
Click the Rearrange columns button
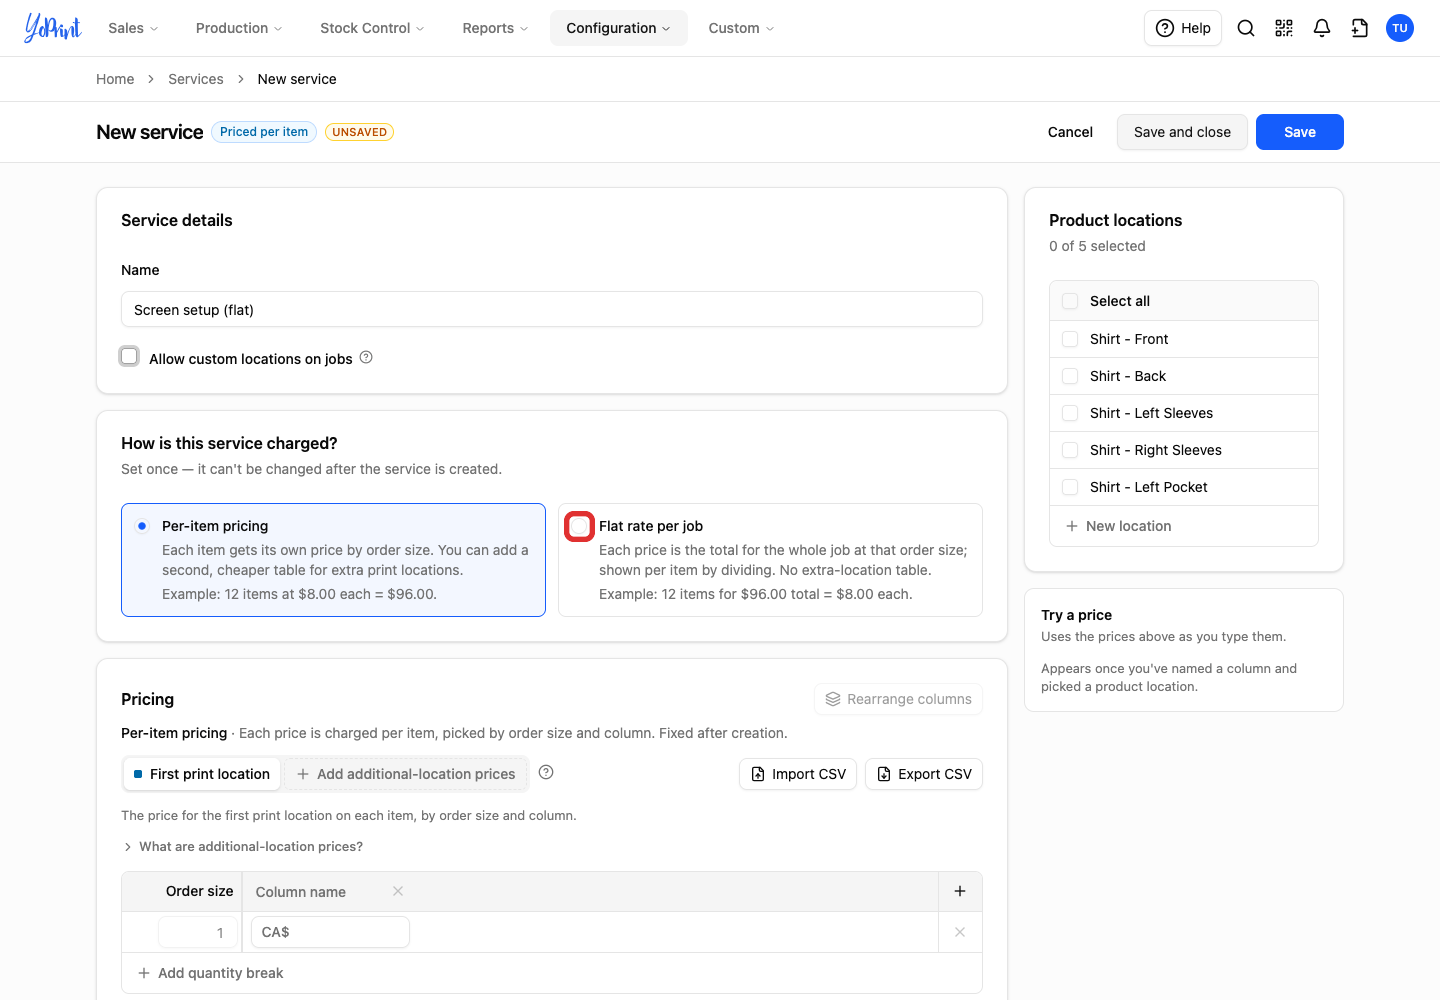click(x=898, y=699)
